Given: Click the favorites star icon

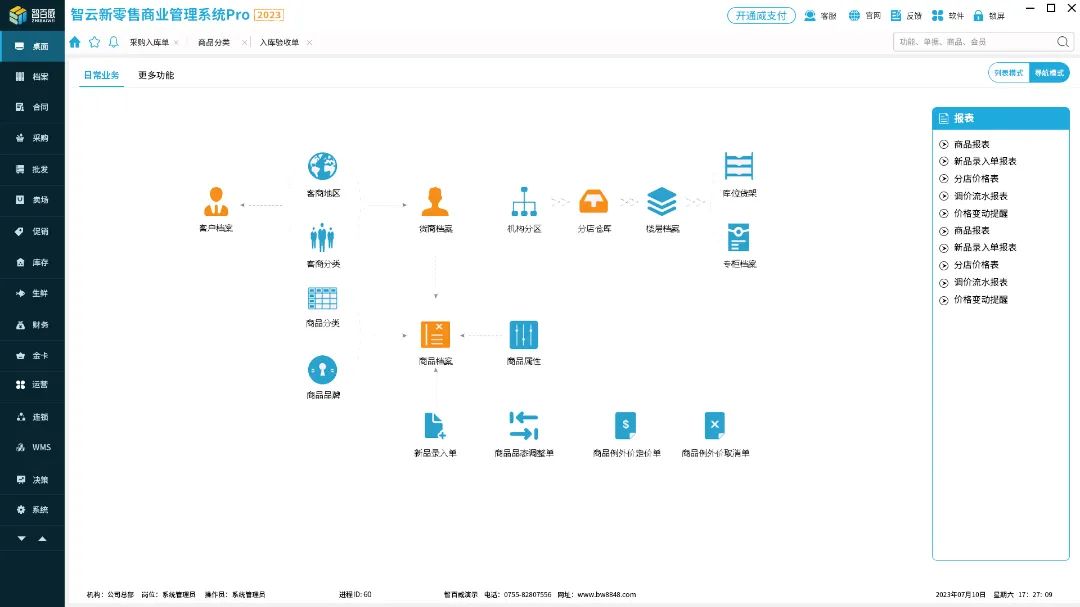Looking at the screenshot, I should tap(94, 42).
